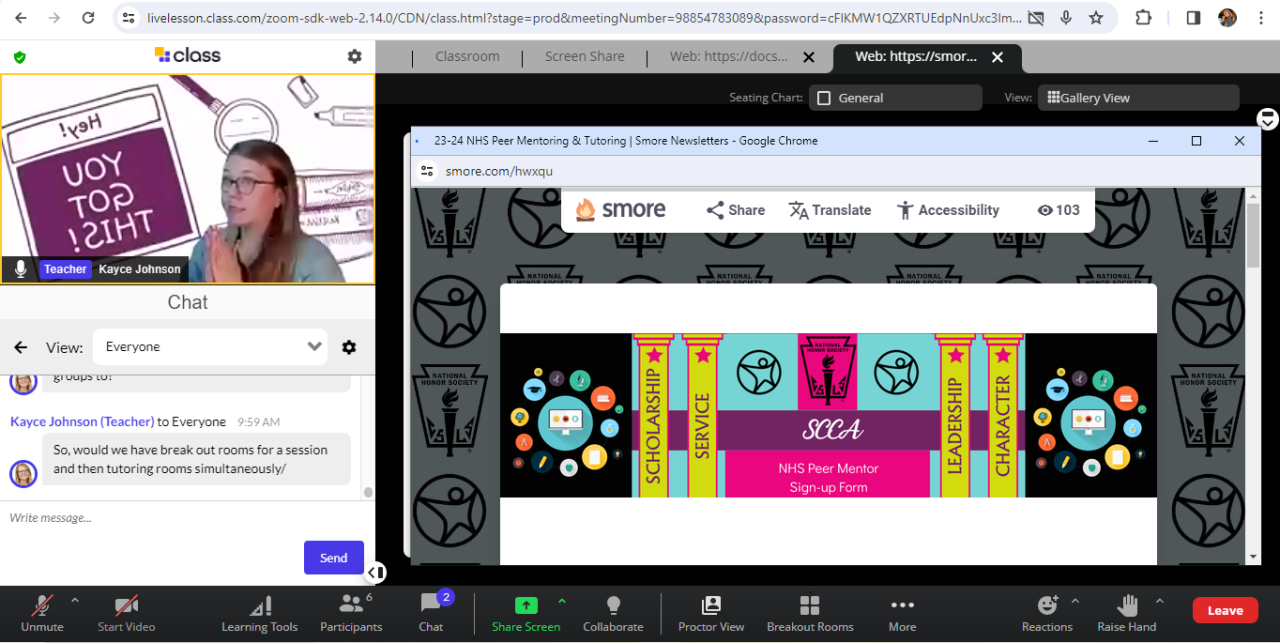This screenshot has height=643, width=1280.
Task: Click the Smore page vertical scrollbar
Action: 1253,234
